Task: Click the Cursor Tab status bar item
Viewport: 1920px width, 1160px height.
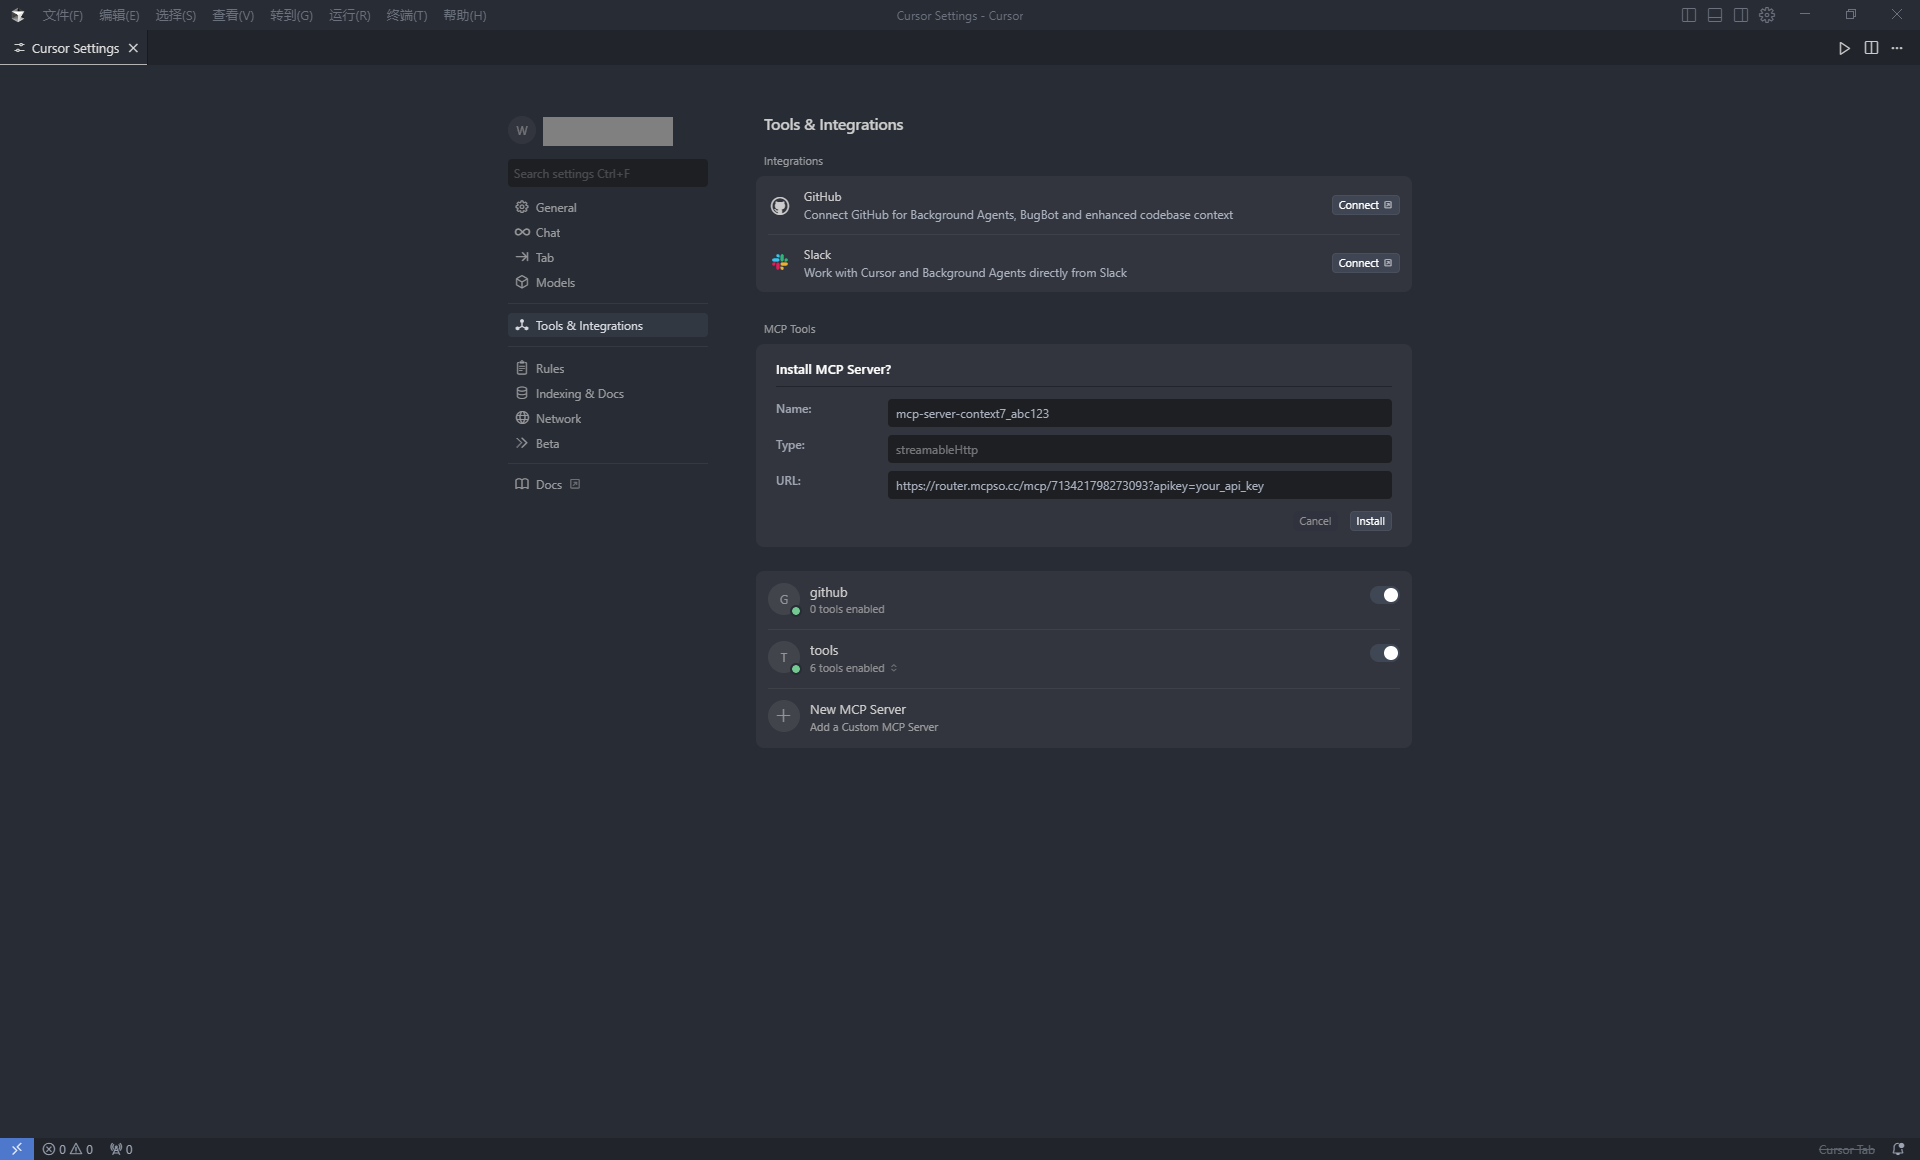Action: pos(1846,1149)
